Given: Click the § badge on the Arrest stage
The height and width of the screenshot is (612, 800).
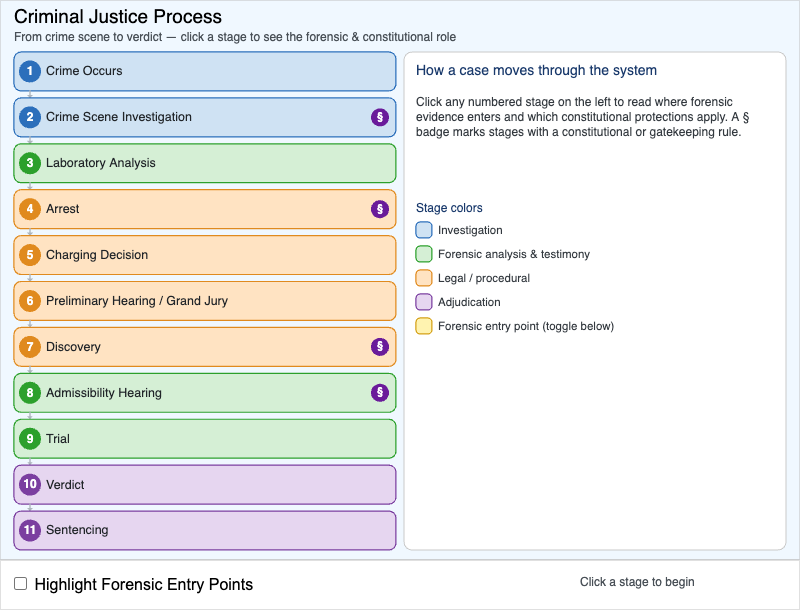Looking at the screenshot, I should [x=380, y=209].
